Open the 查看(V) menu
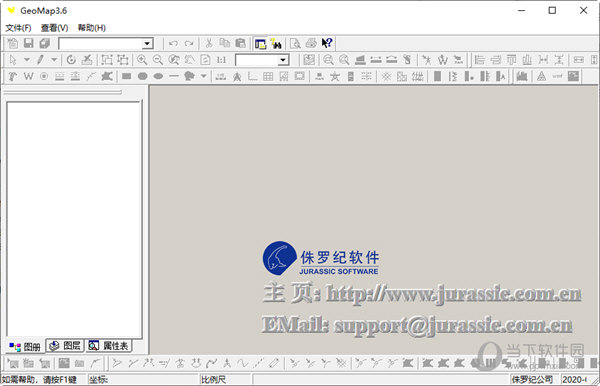The image size is (600, 386). pos(54,28)
